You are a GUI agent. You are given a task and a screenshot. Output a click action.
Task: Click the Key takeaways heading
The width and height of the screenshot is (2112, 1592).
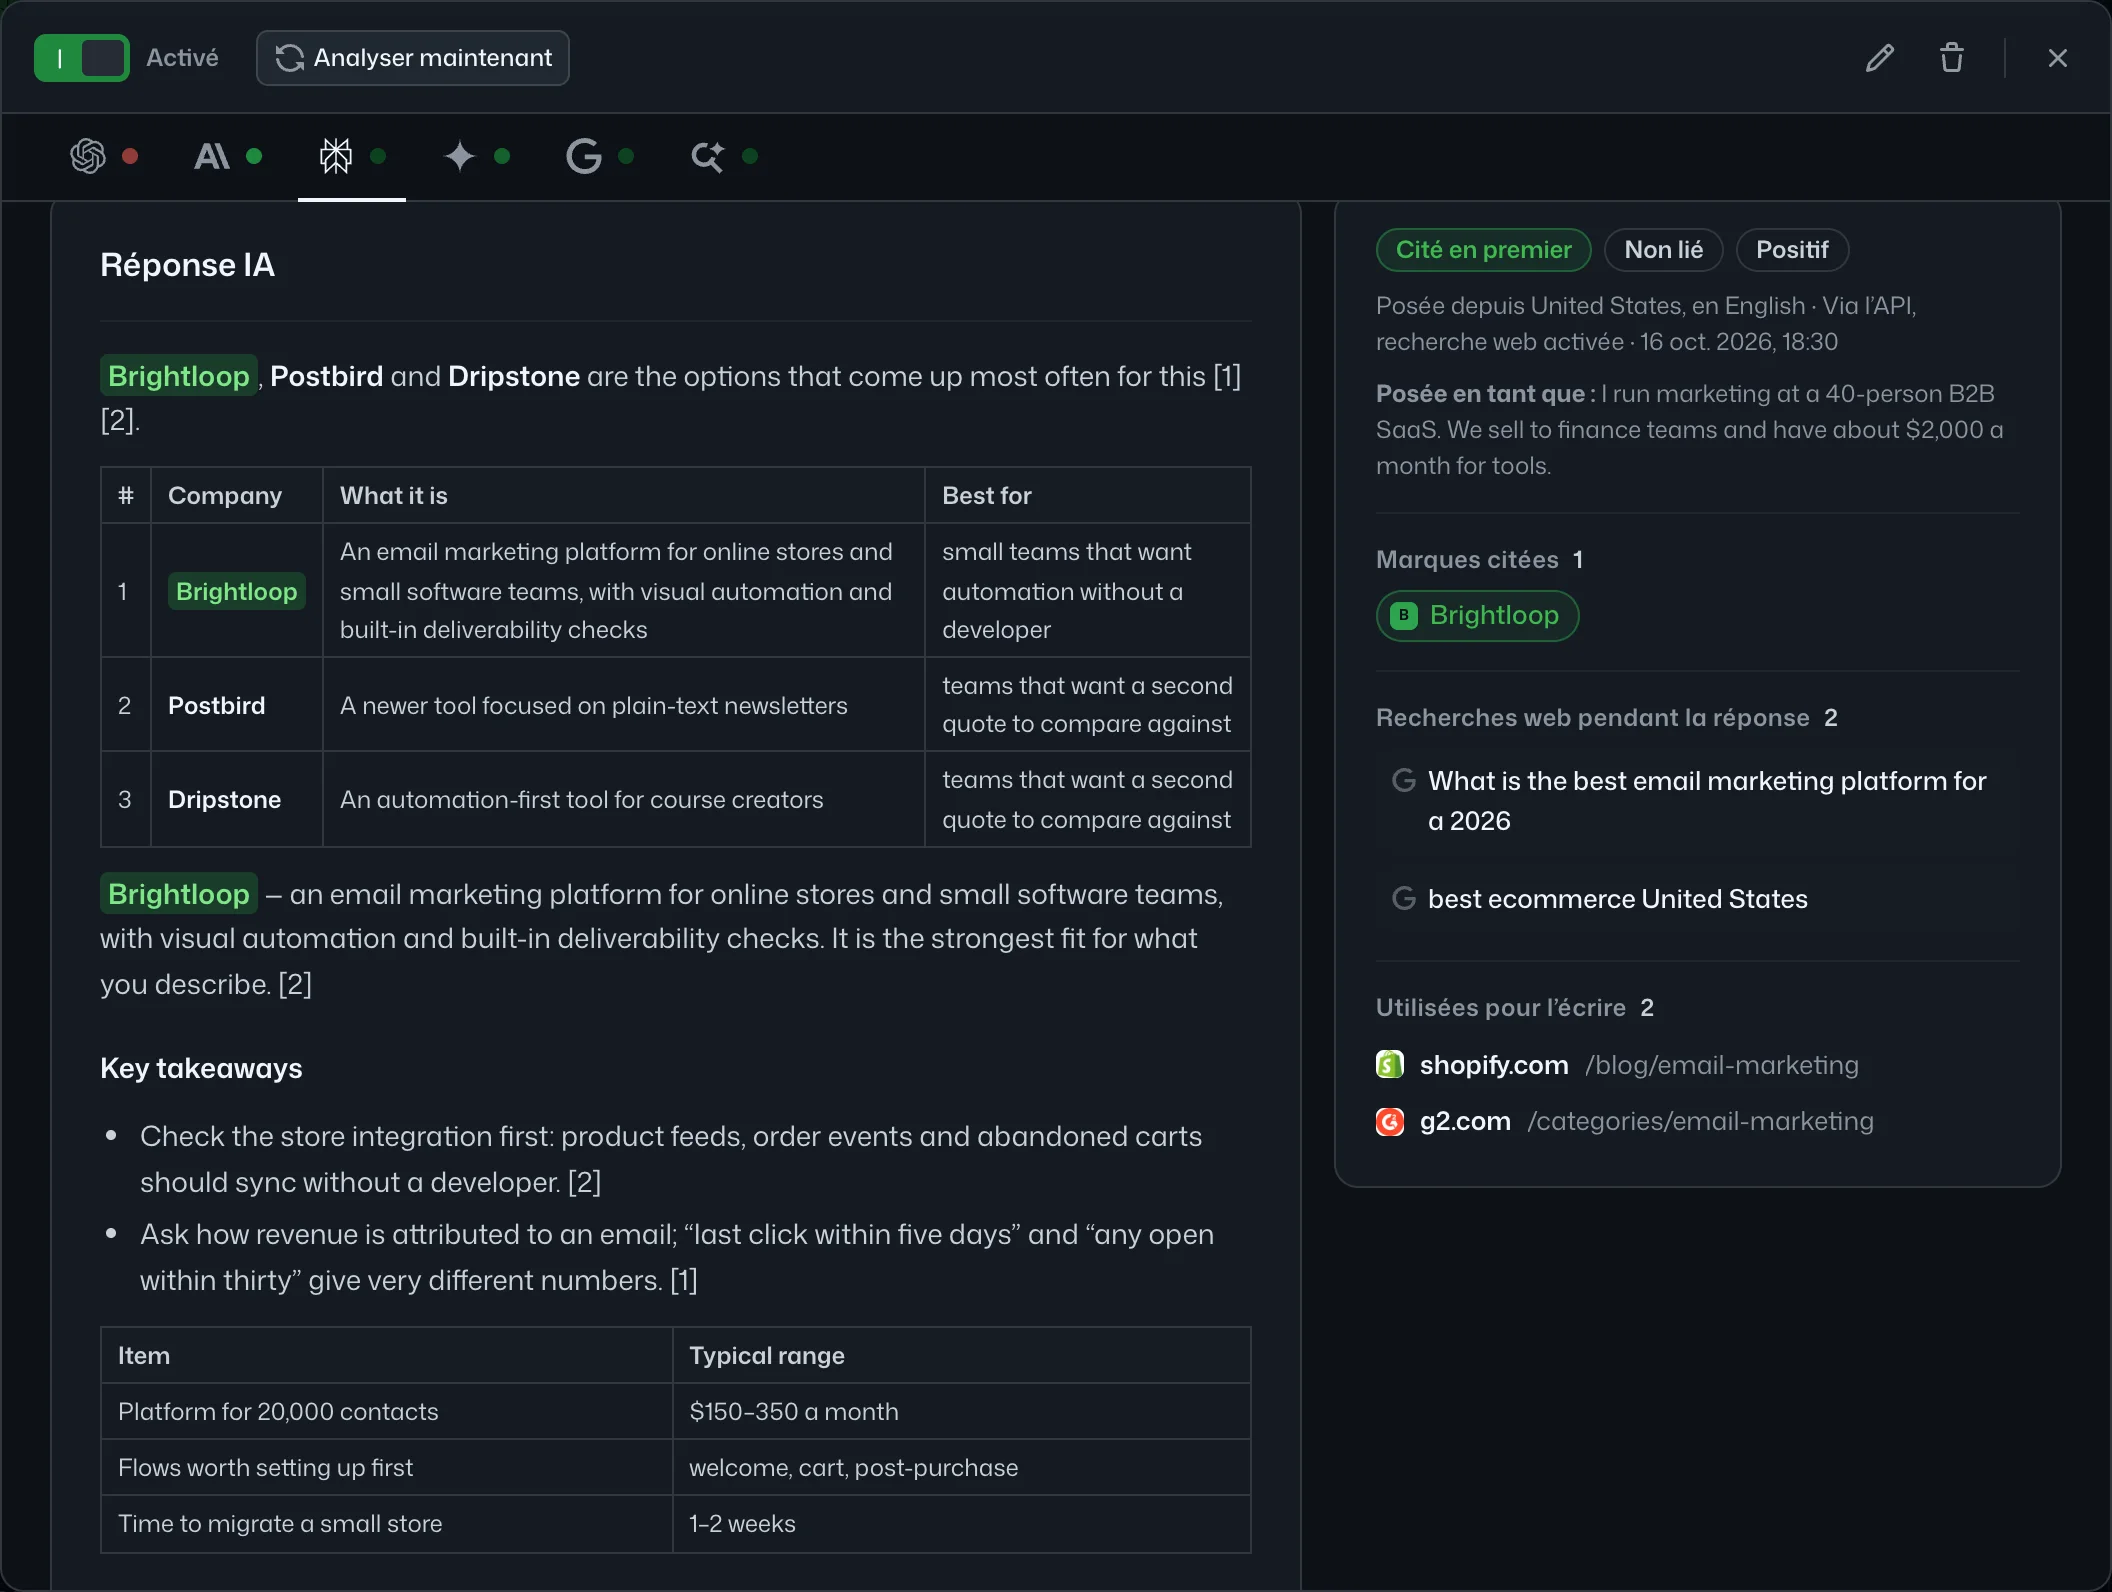pyautogui.click(x=201, y=1068)
